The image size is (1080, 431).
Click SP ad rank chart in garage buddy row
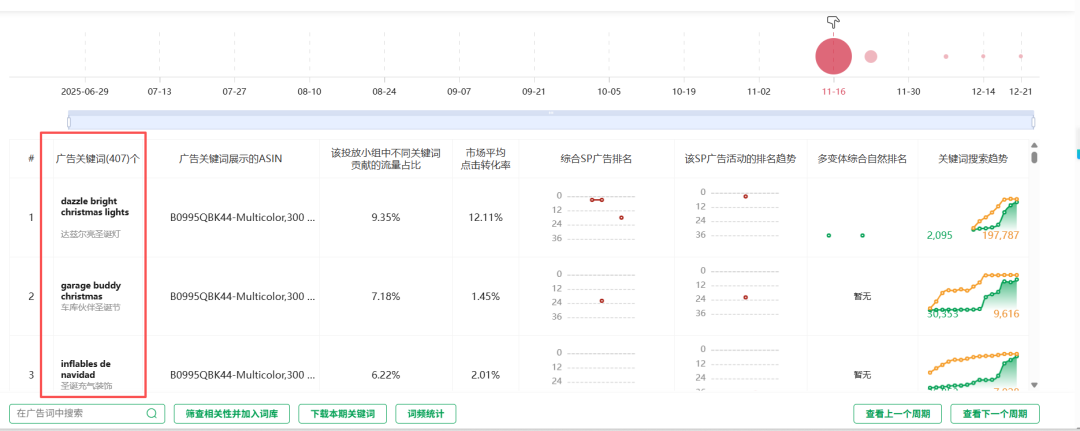click(x=596, y=295)
